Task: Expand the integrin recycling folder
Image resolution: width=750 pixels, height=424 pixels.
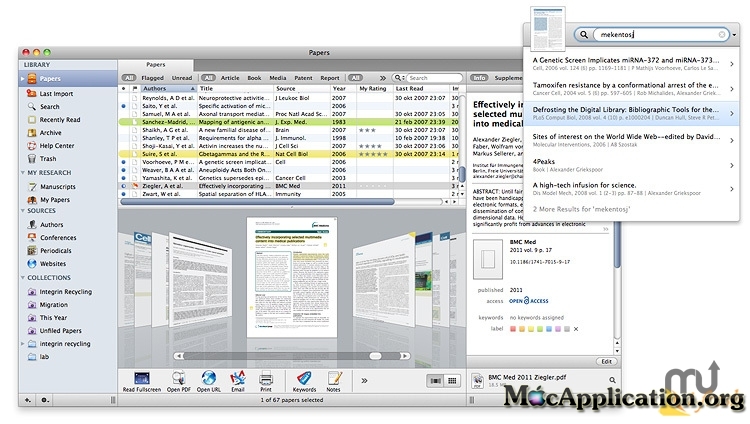Action: pyautogui.click(x=22, y=344)
